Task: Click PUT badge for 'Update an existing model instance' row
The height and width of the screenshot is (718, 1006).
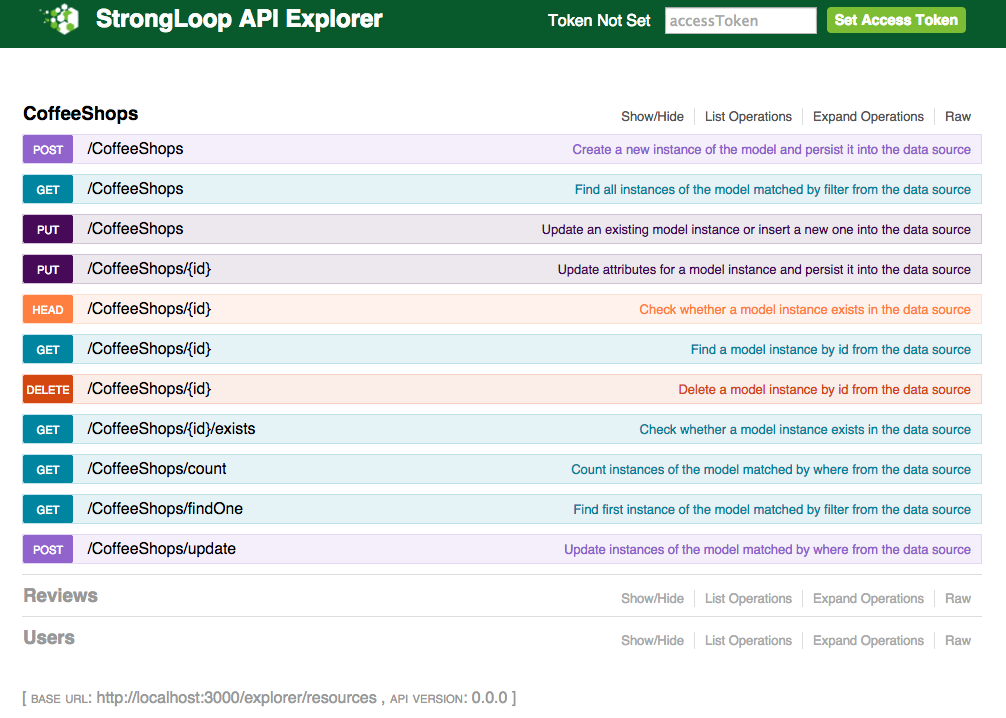Action: (x=48, y=230)
